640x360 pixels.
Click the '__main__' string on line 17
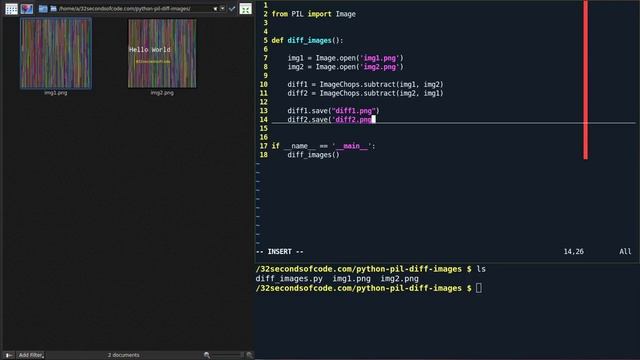(x=351, y=146)
